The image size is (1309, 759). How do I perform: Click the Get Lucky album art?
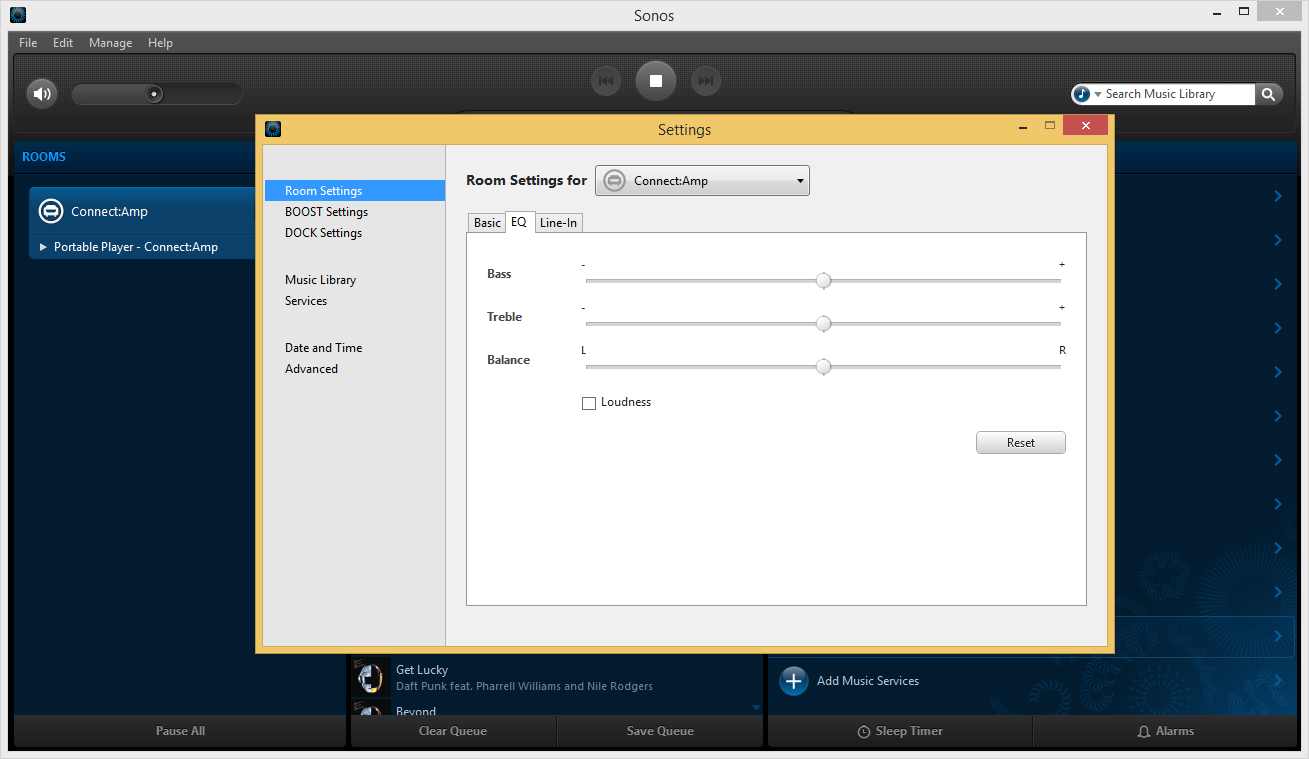click(x=371, y=677)
